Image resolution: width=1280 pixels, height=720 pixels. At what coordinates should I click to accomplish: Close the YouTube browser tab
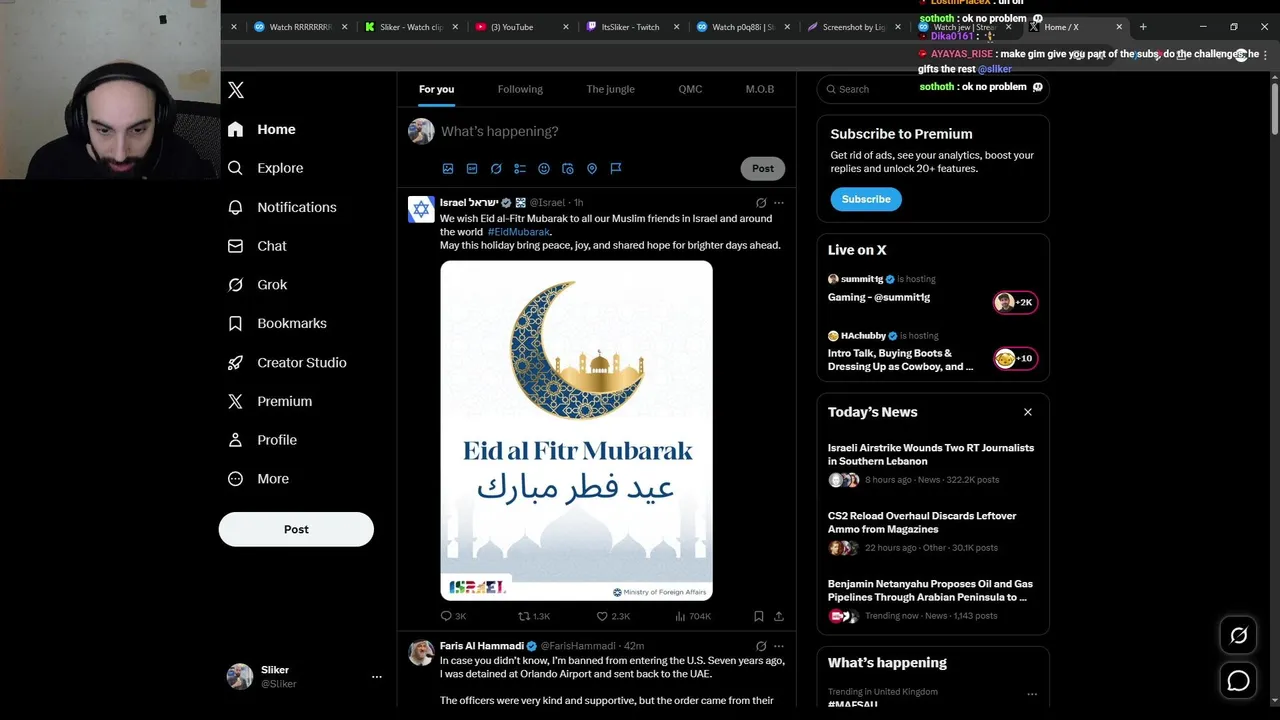click(x=566, y=27)
